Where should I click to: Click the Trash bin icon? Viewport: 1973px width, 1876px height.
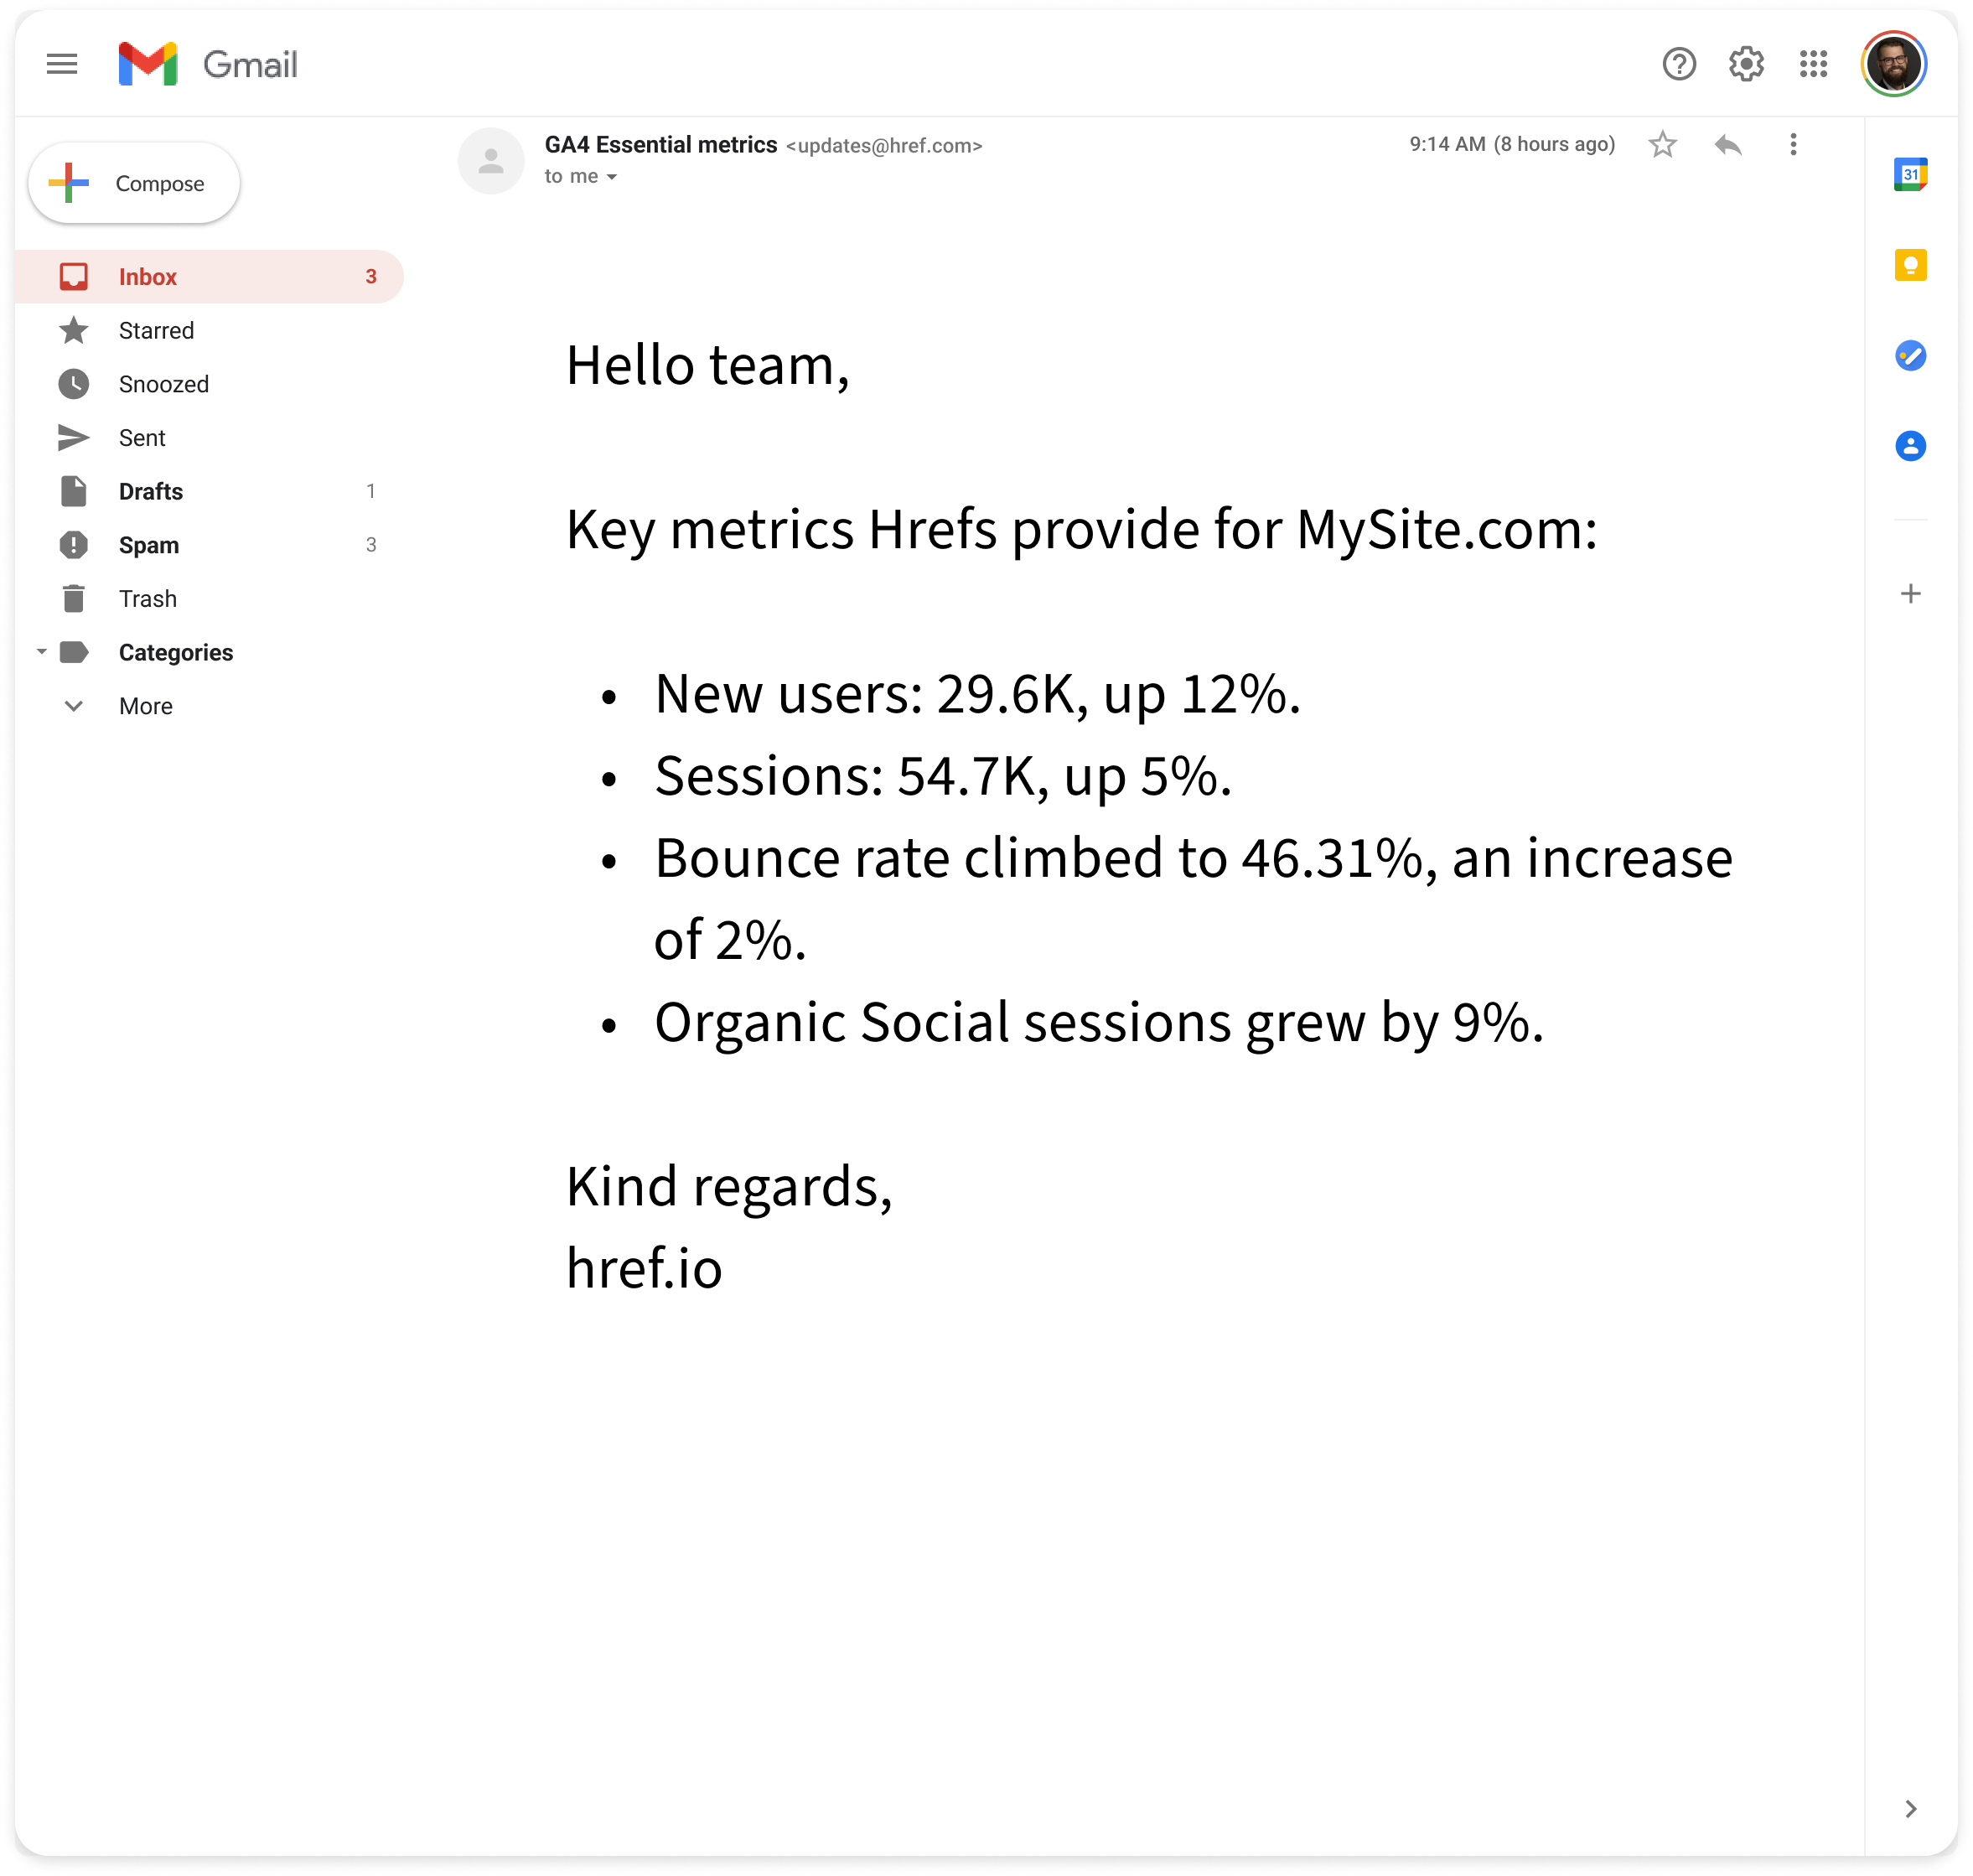73,599
